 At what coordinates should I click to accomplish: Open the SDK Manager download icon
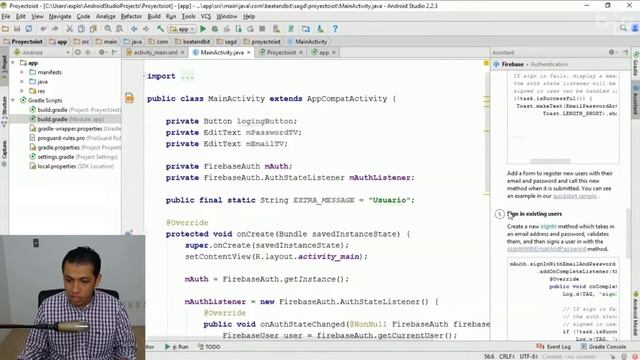pos(320,29)
